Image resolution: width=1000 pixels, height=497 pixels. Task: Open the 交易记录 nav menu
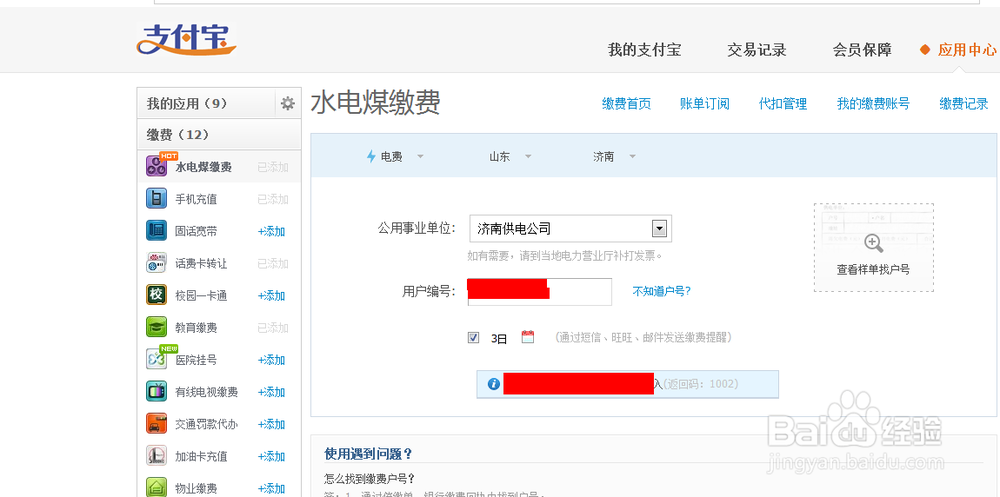756,50
